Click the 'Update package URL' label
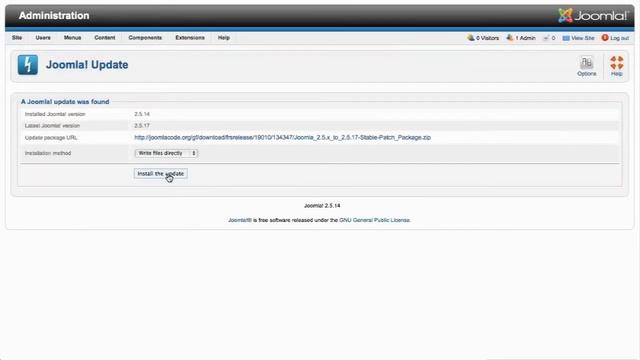This screenshot has width=640, height=360. pos(51,138)
